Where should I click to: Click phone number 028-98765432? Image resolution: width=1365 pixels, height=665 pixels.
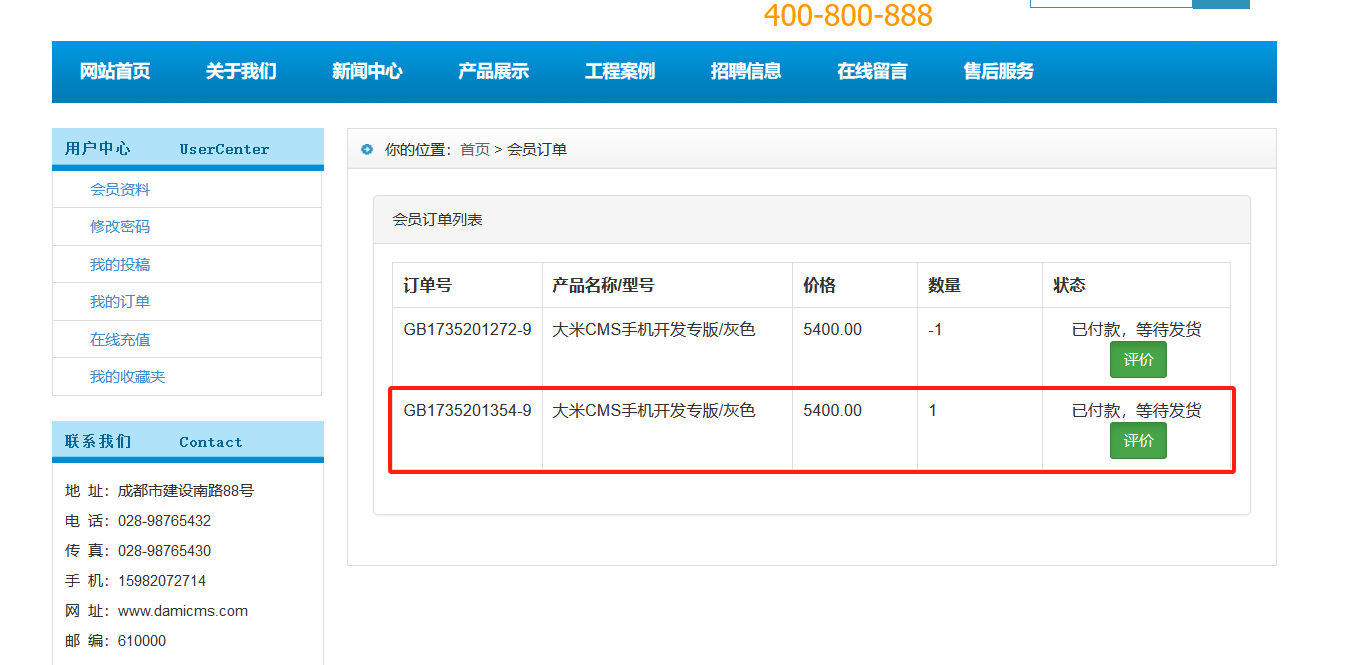[x=164, y=521]
